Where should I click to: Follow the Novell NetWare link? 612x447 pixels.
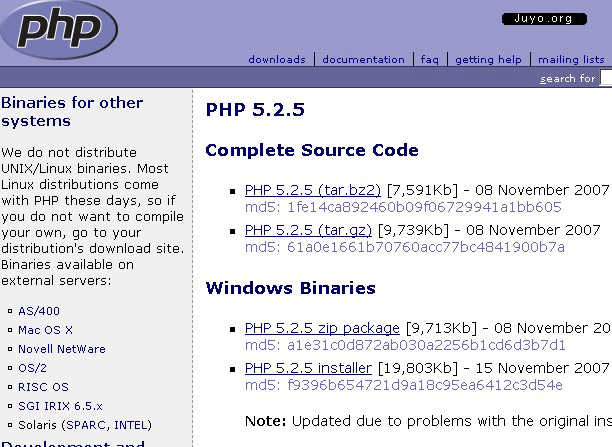[x=61, y=349]
